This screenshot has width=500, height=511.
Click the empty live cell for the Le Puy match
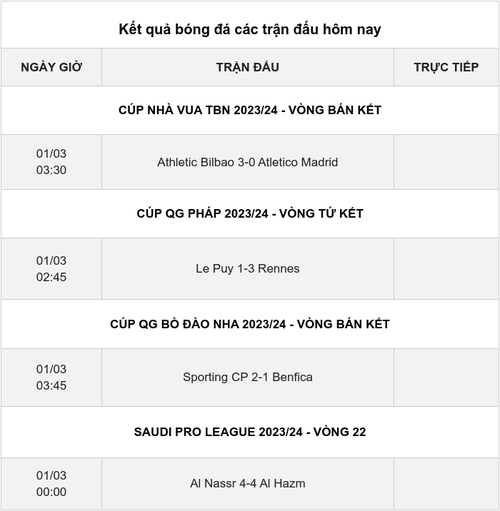(446, 269)
